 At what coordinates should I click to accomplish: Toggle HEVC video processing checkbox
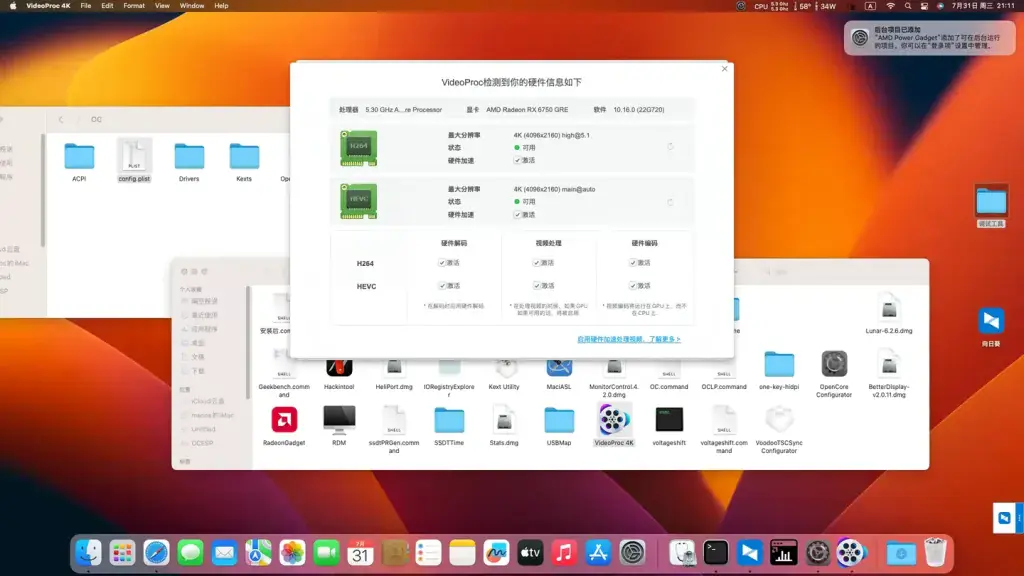[x=536, y=285]
